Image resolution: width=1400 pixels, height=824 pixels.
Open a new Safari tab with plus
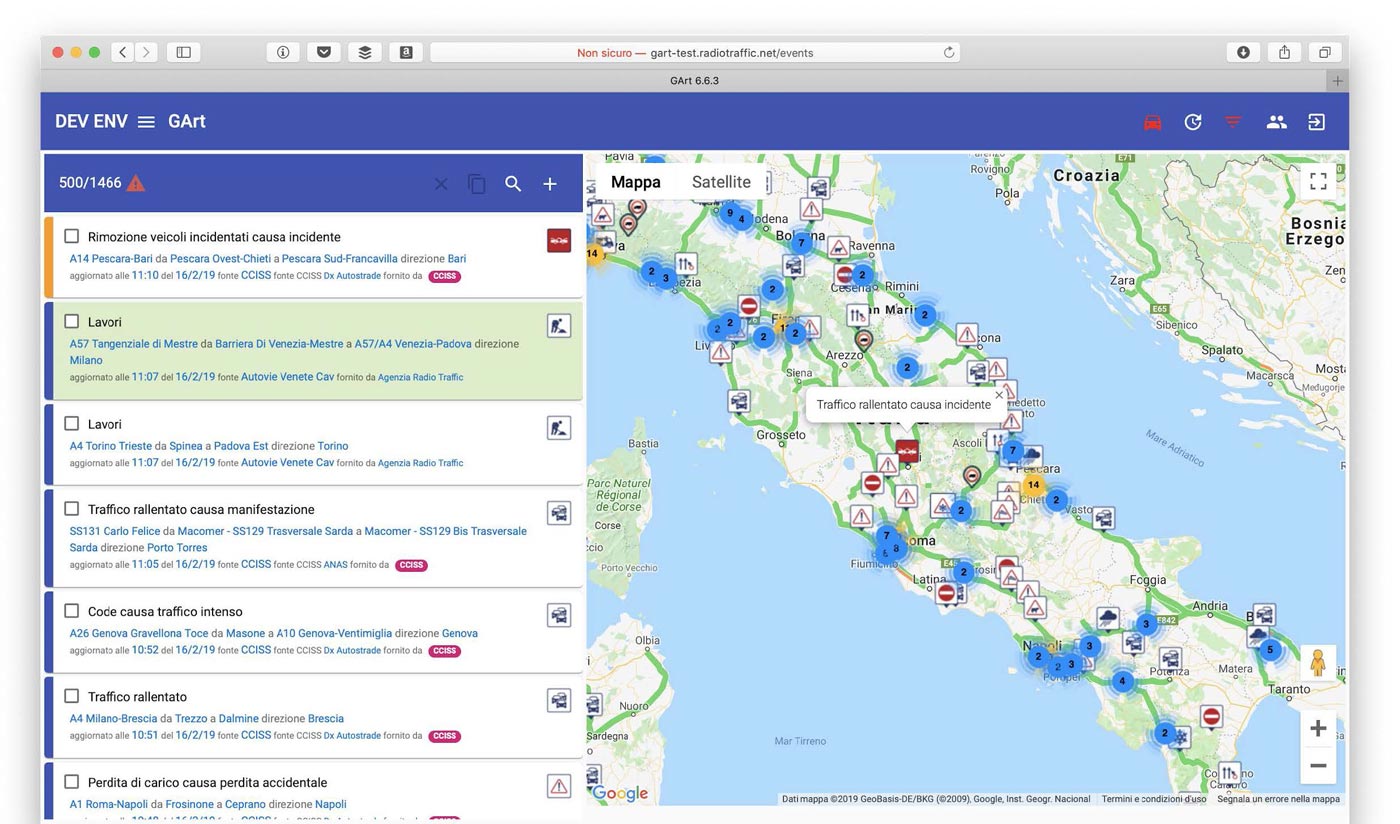[x=1337, y=81]
